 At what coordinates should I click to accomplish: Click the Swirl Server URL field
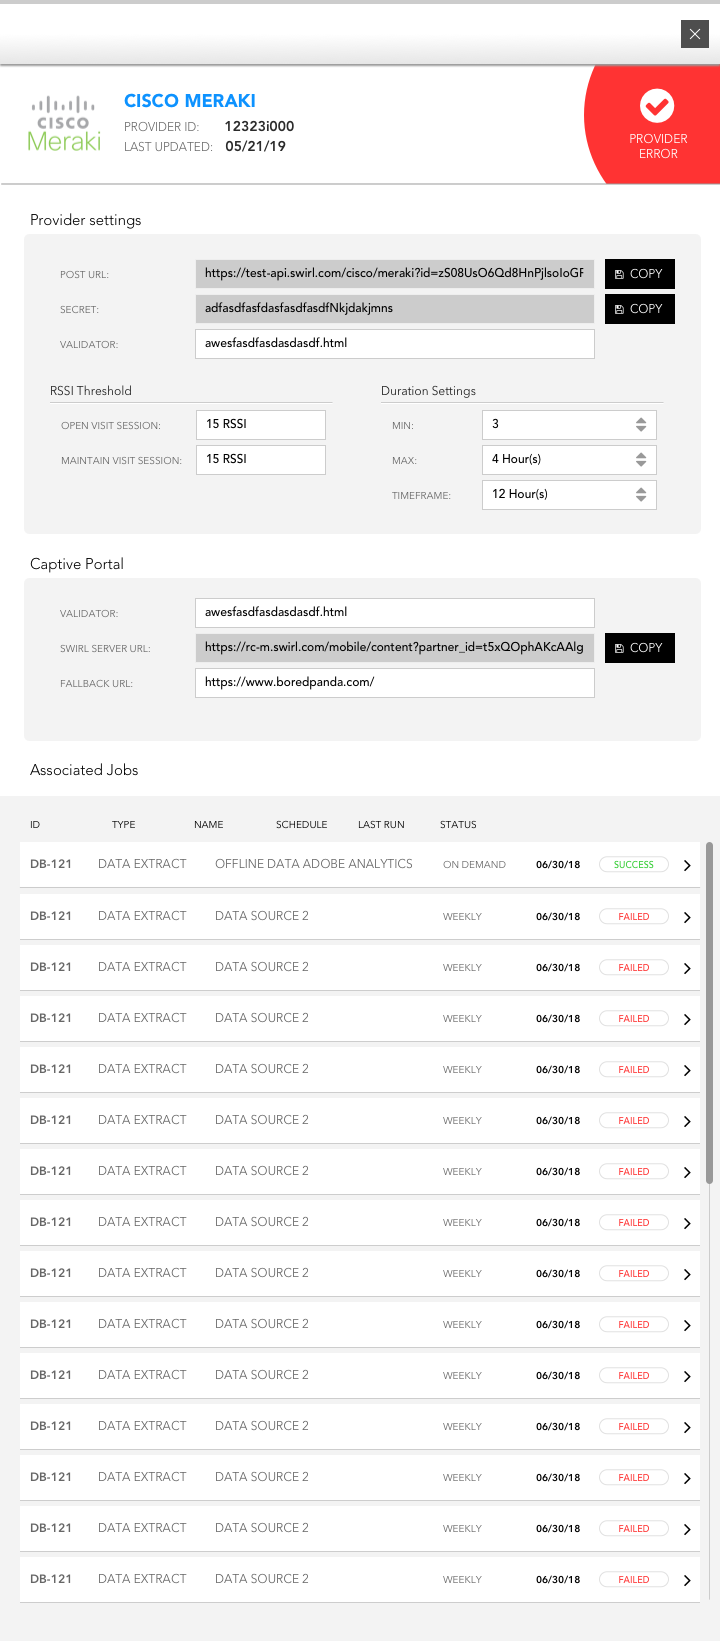pyautogui.click(x=395, y=647)
